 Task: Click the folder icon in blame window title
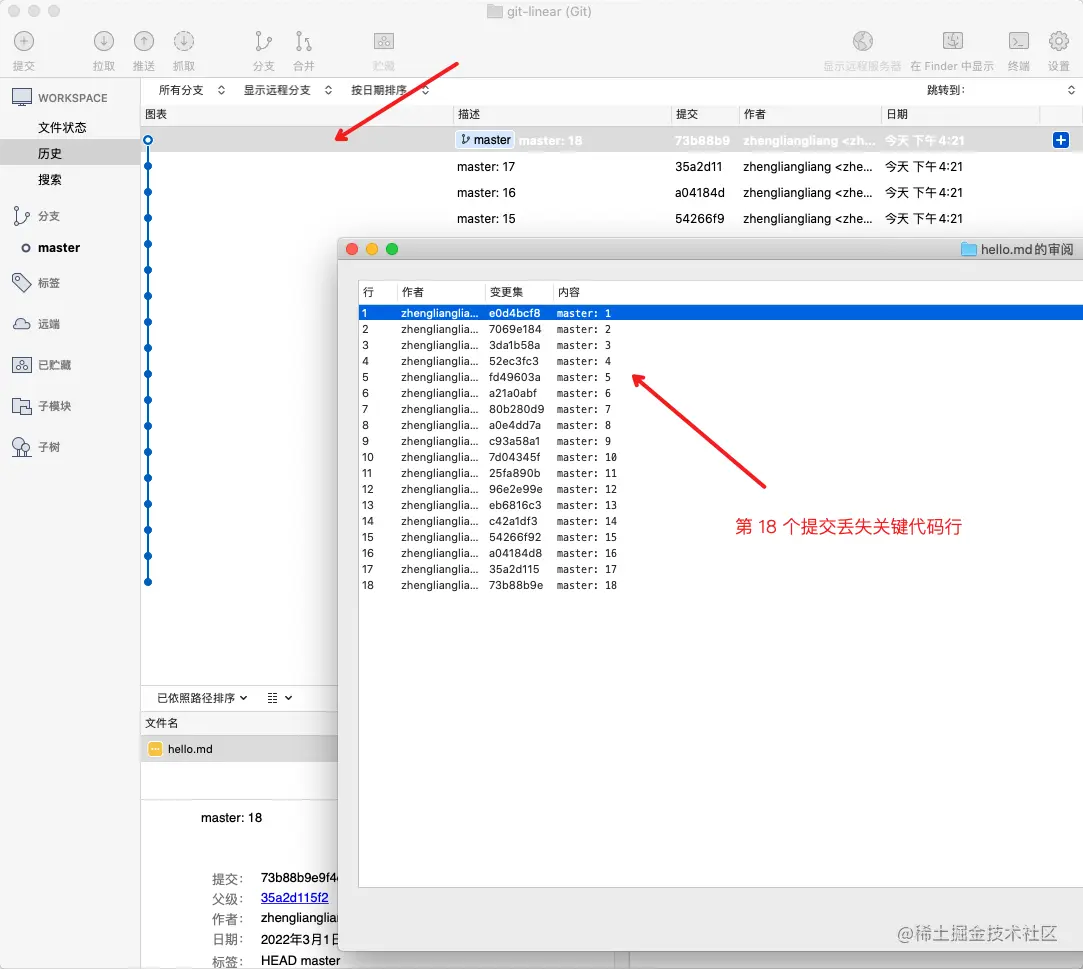point(968,249)
